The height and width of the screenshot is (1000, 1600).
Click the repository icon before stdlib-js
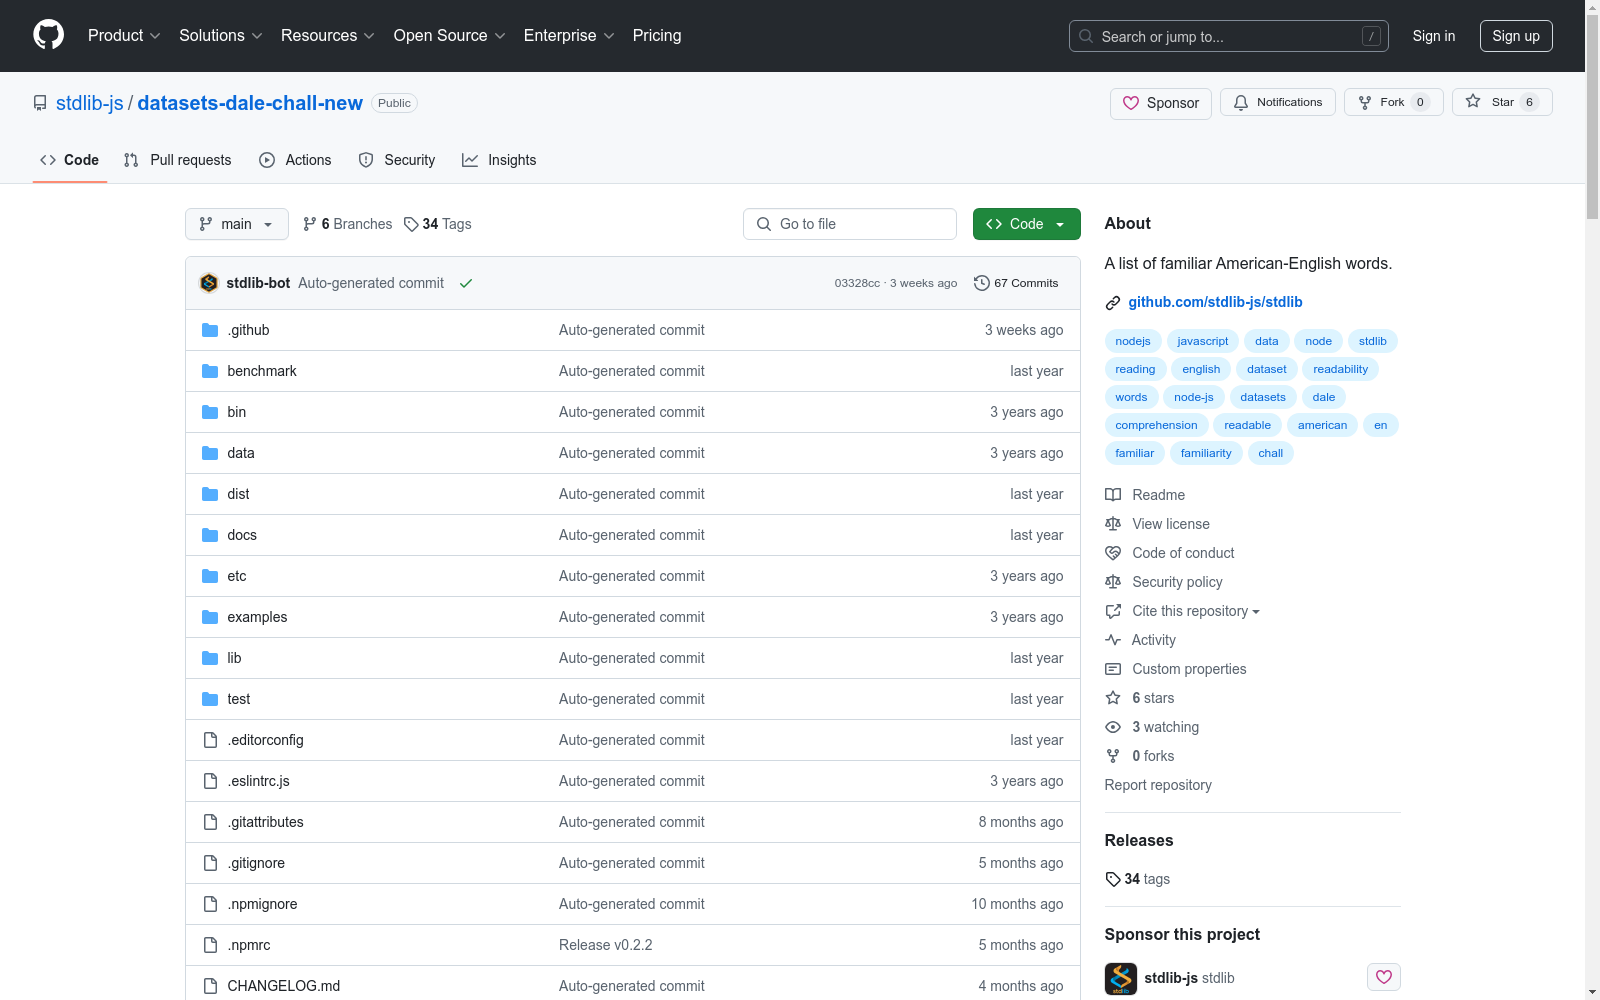40,103
